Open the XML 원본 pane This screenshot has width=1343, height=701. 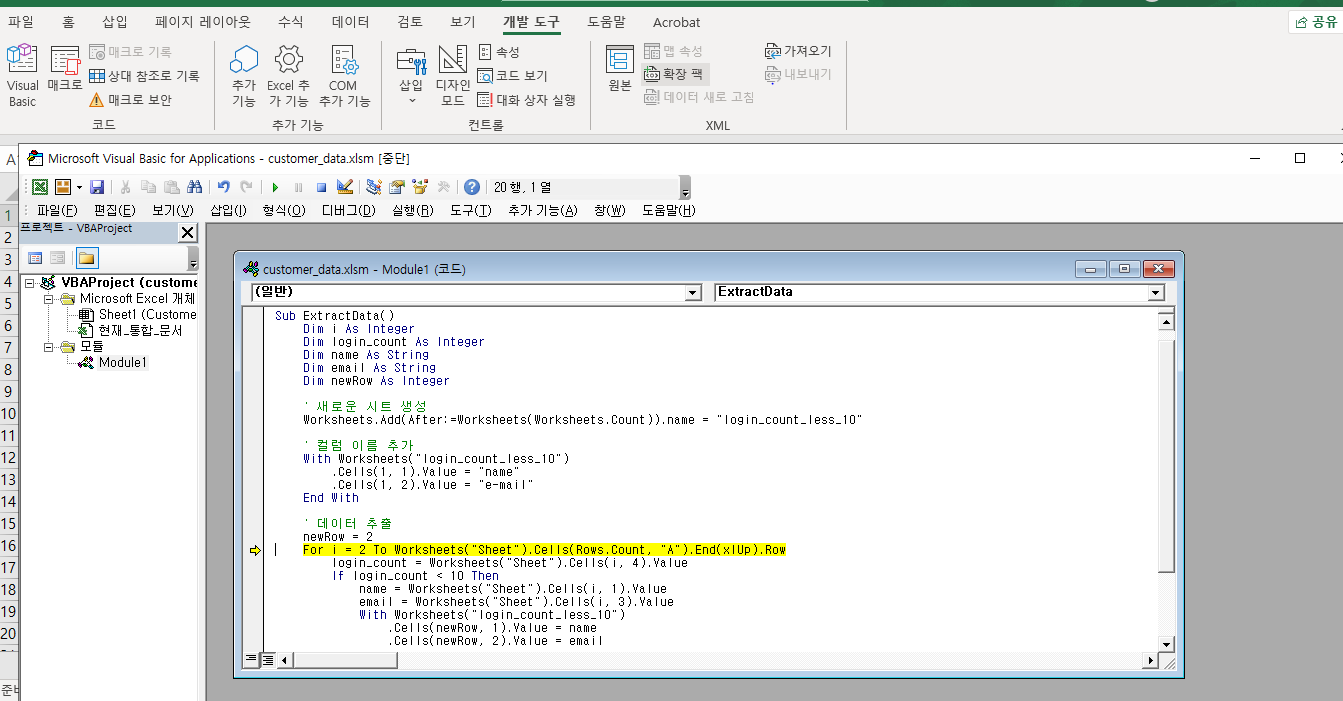tap(620, 69)
